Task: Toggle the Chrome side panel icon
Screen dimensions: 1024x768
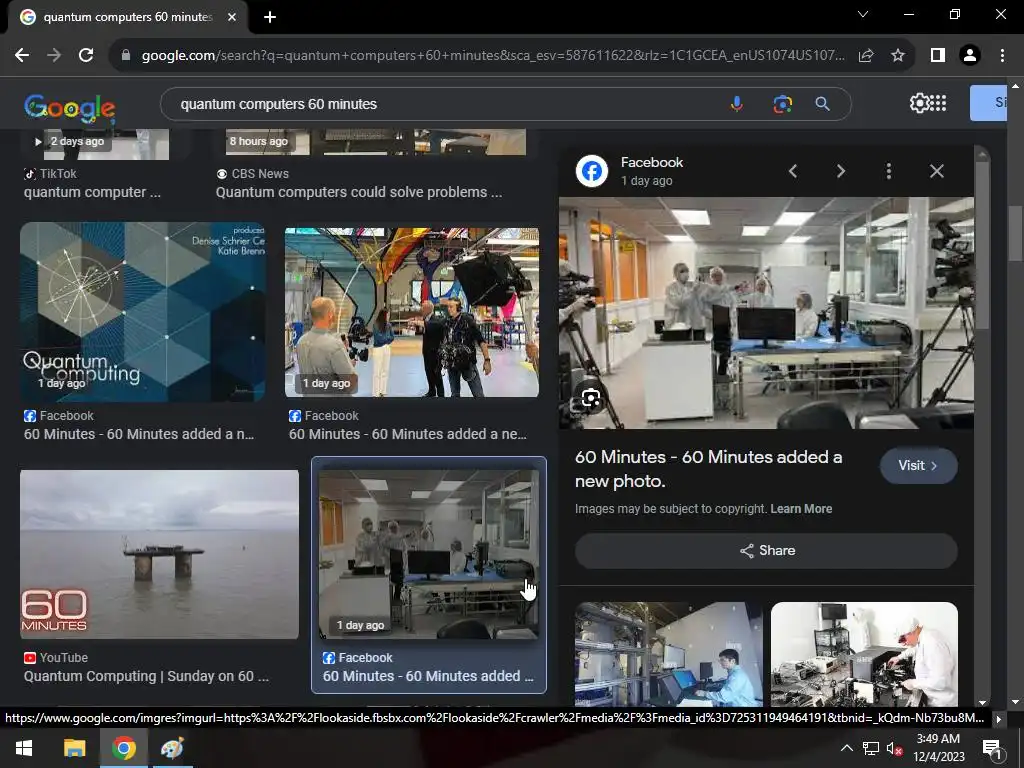Action: [938, 56]
